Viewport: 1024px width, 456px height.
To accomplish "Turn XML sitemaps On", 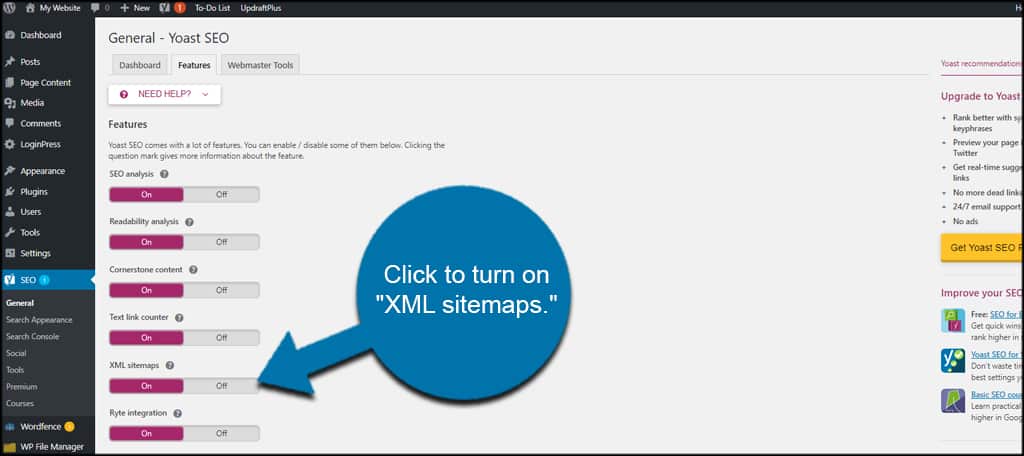I will tap(146, 386).
